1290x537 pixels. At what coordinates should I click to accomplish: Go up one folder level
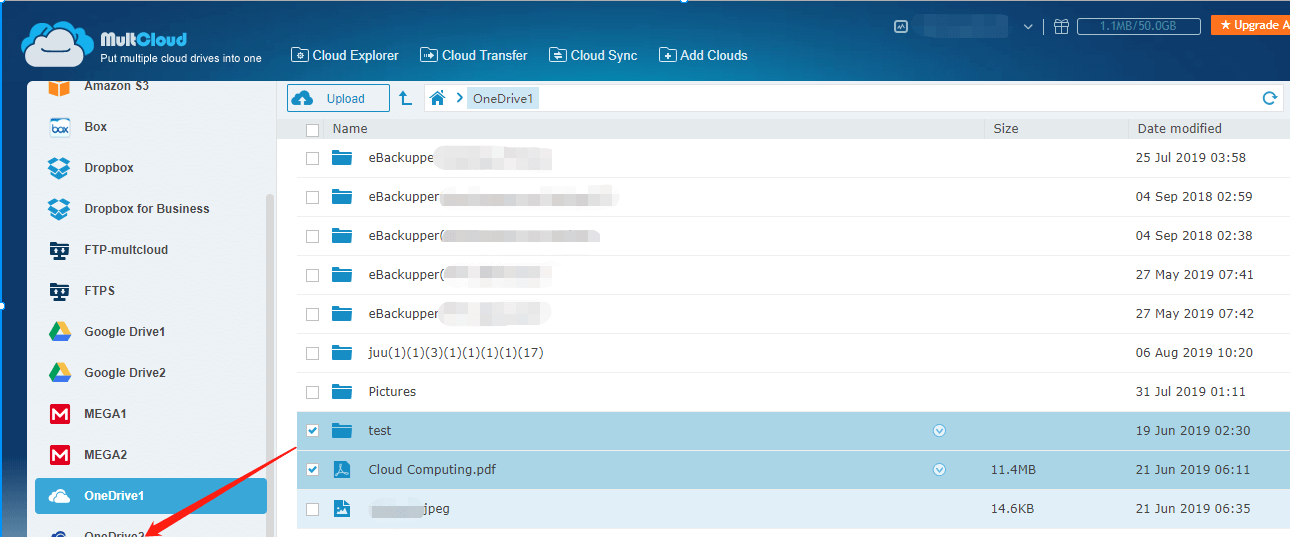pyautogui.click(x=405, y=98)
